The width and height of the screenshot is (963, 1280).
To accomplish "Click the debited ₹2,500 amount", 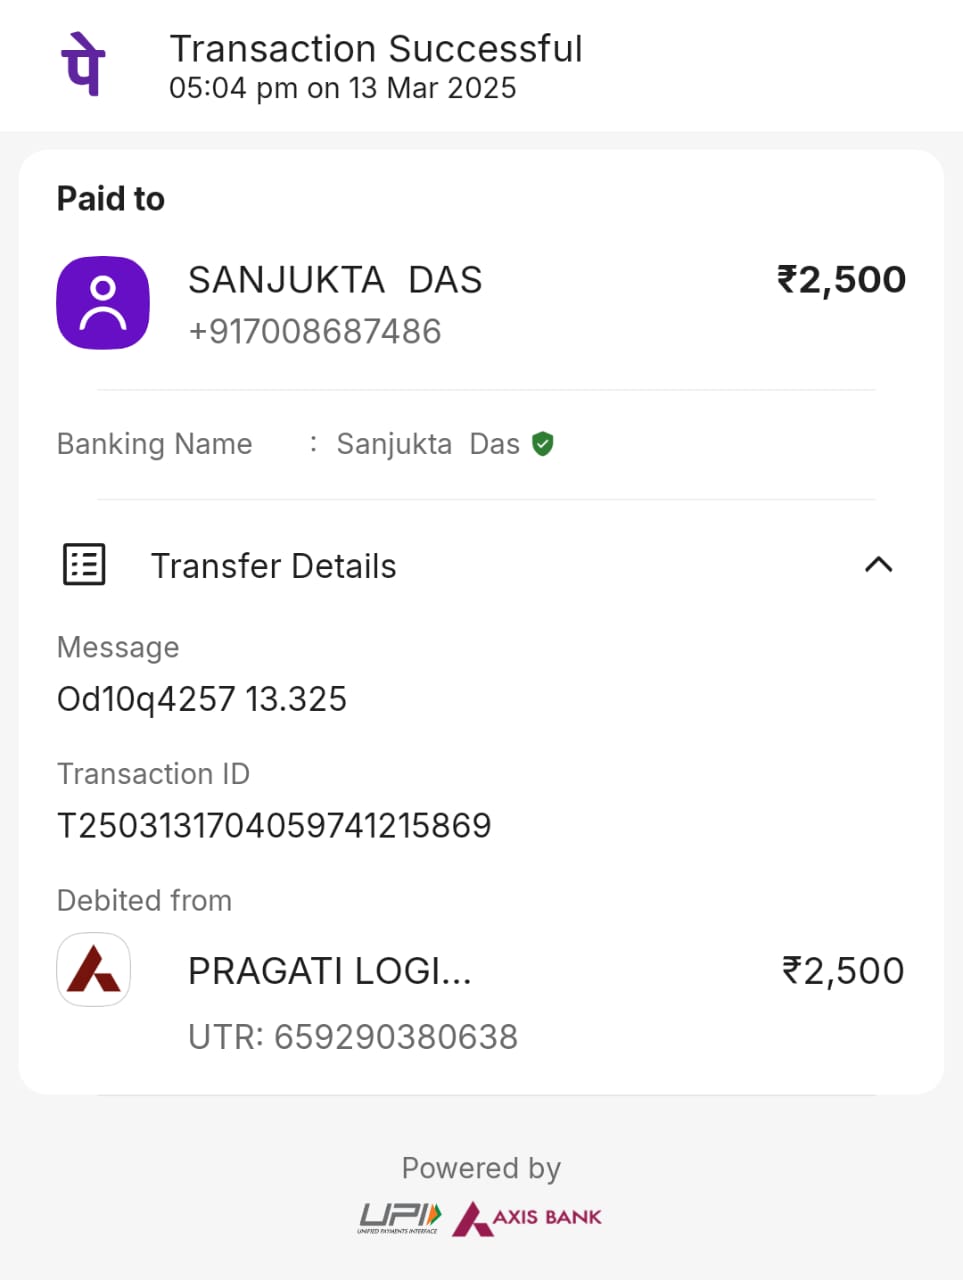I will pyautogui.click(x=842, y=971).
